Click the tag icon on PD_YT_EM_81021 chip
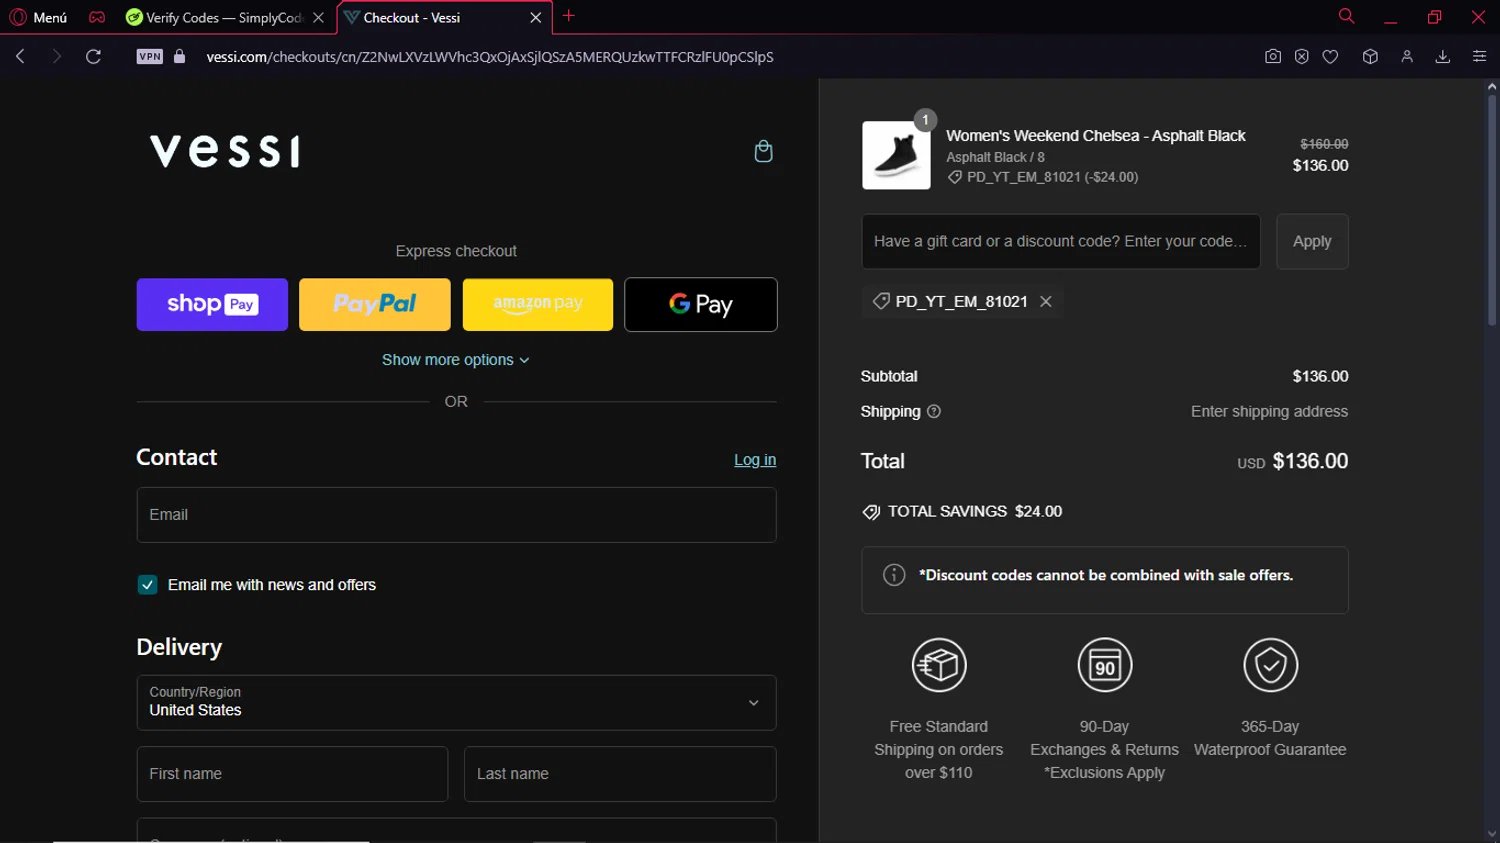 (x=881, y=301)
